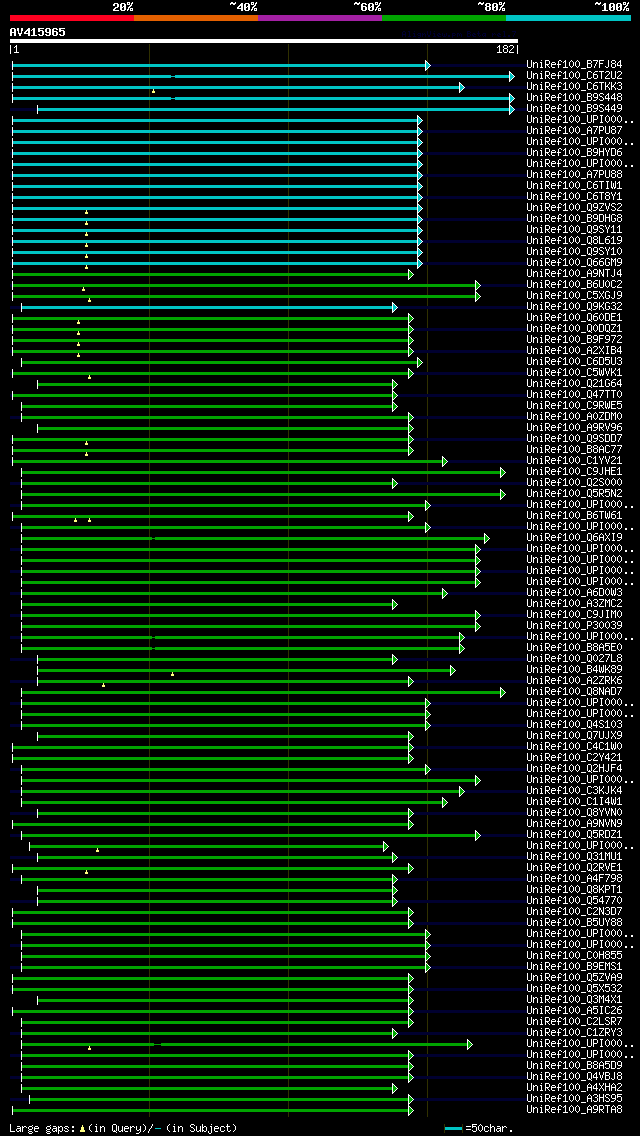Image resolution: width=640 pixels, height=1136 pixels.
Task: Select hit label UniRef100_A9RV96
Action: tap(574, 427)
